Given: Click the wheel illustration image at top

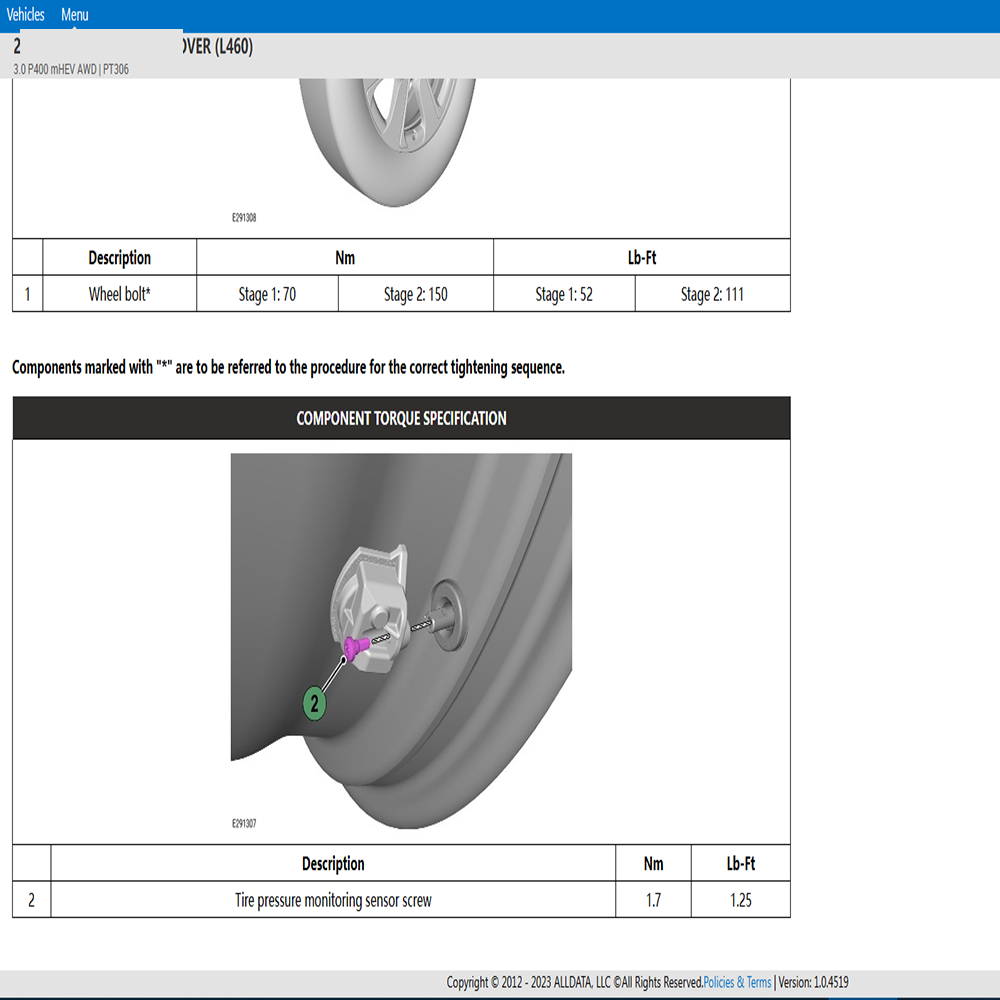Looking at the screenshot, I should 387,142.
